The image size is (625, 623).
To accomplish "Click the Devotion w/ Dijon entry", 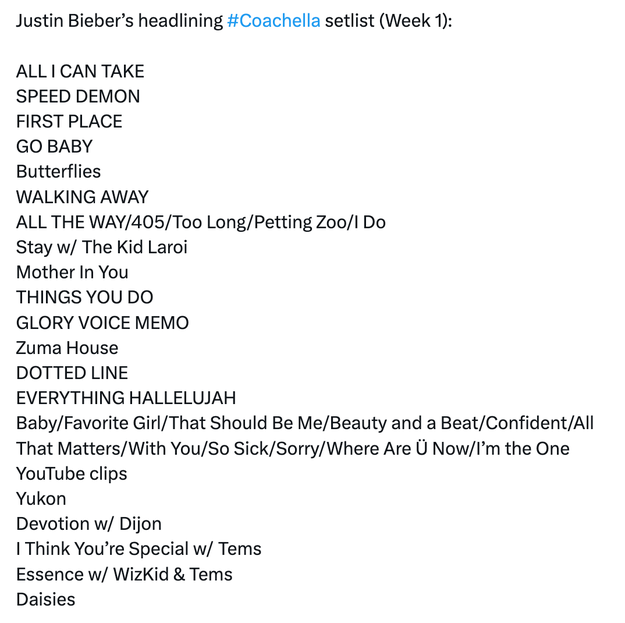I will (88, 523).
